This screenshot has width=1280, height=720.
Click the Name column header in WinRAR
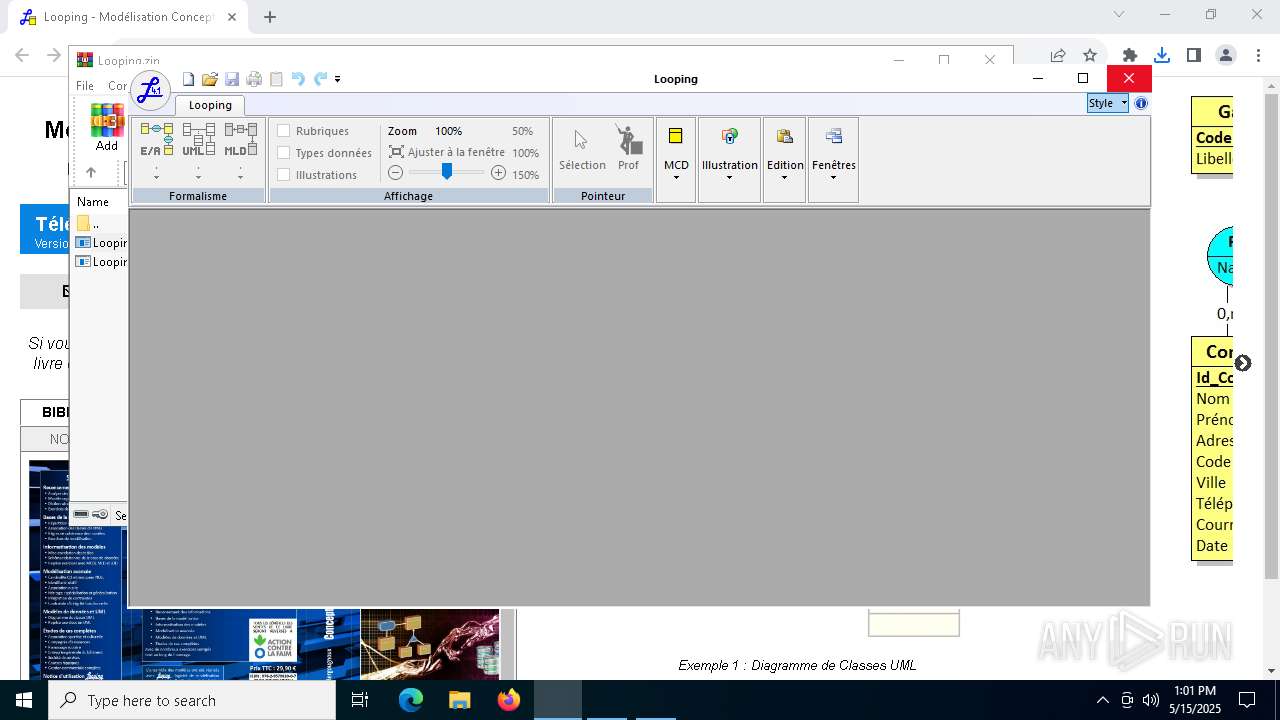tap(93, 202)
